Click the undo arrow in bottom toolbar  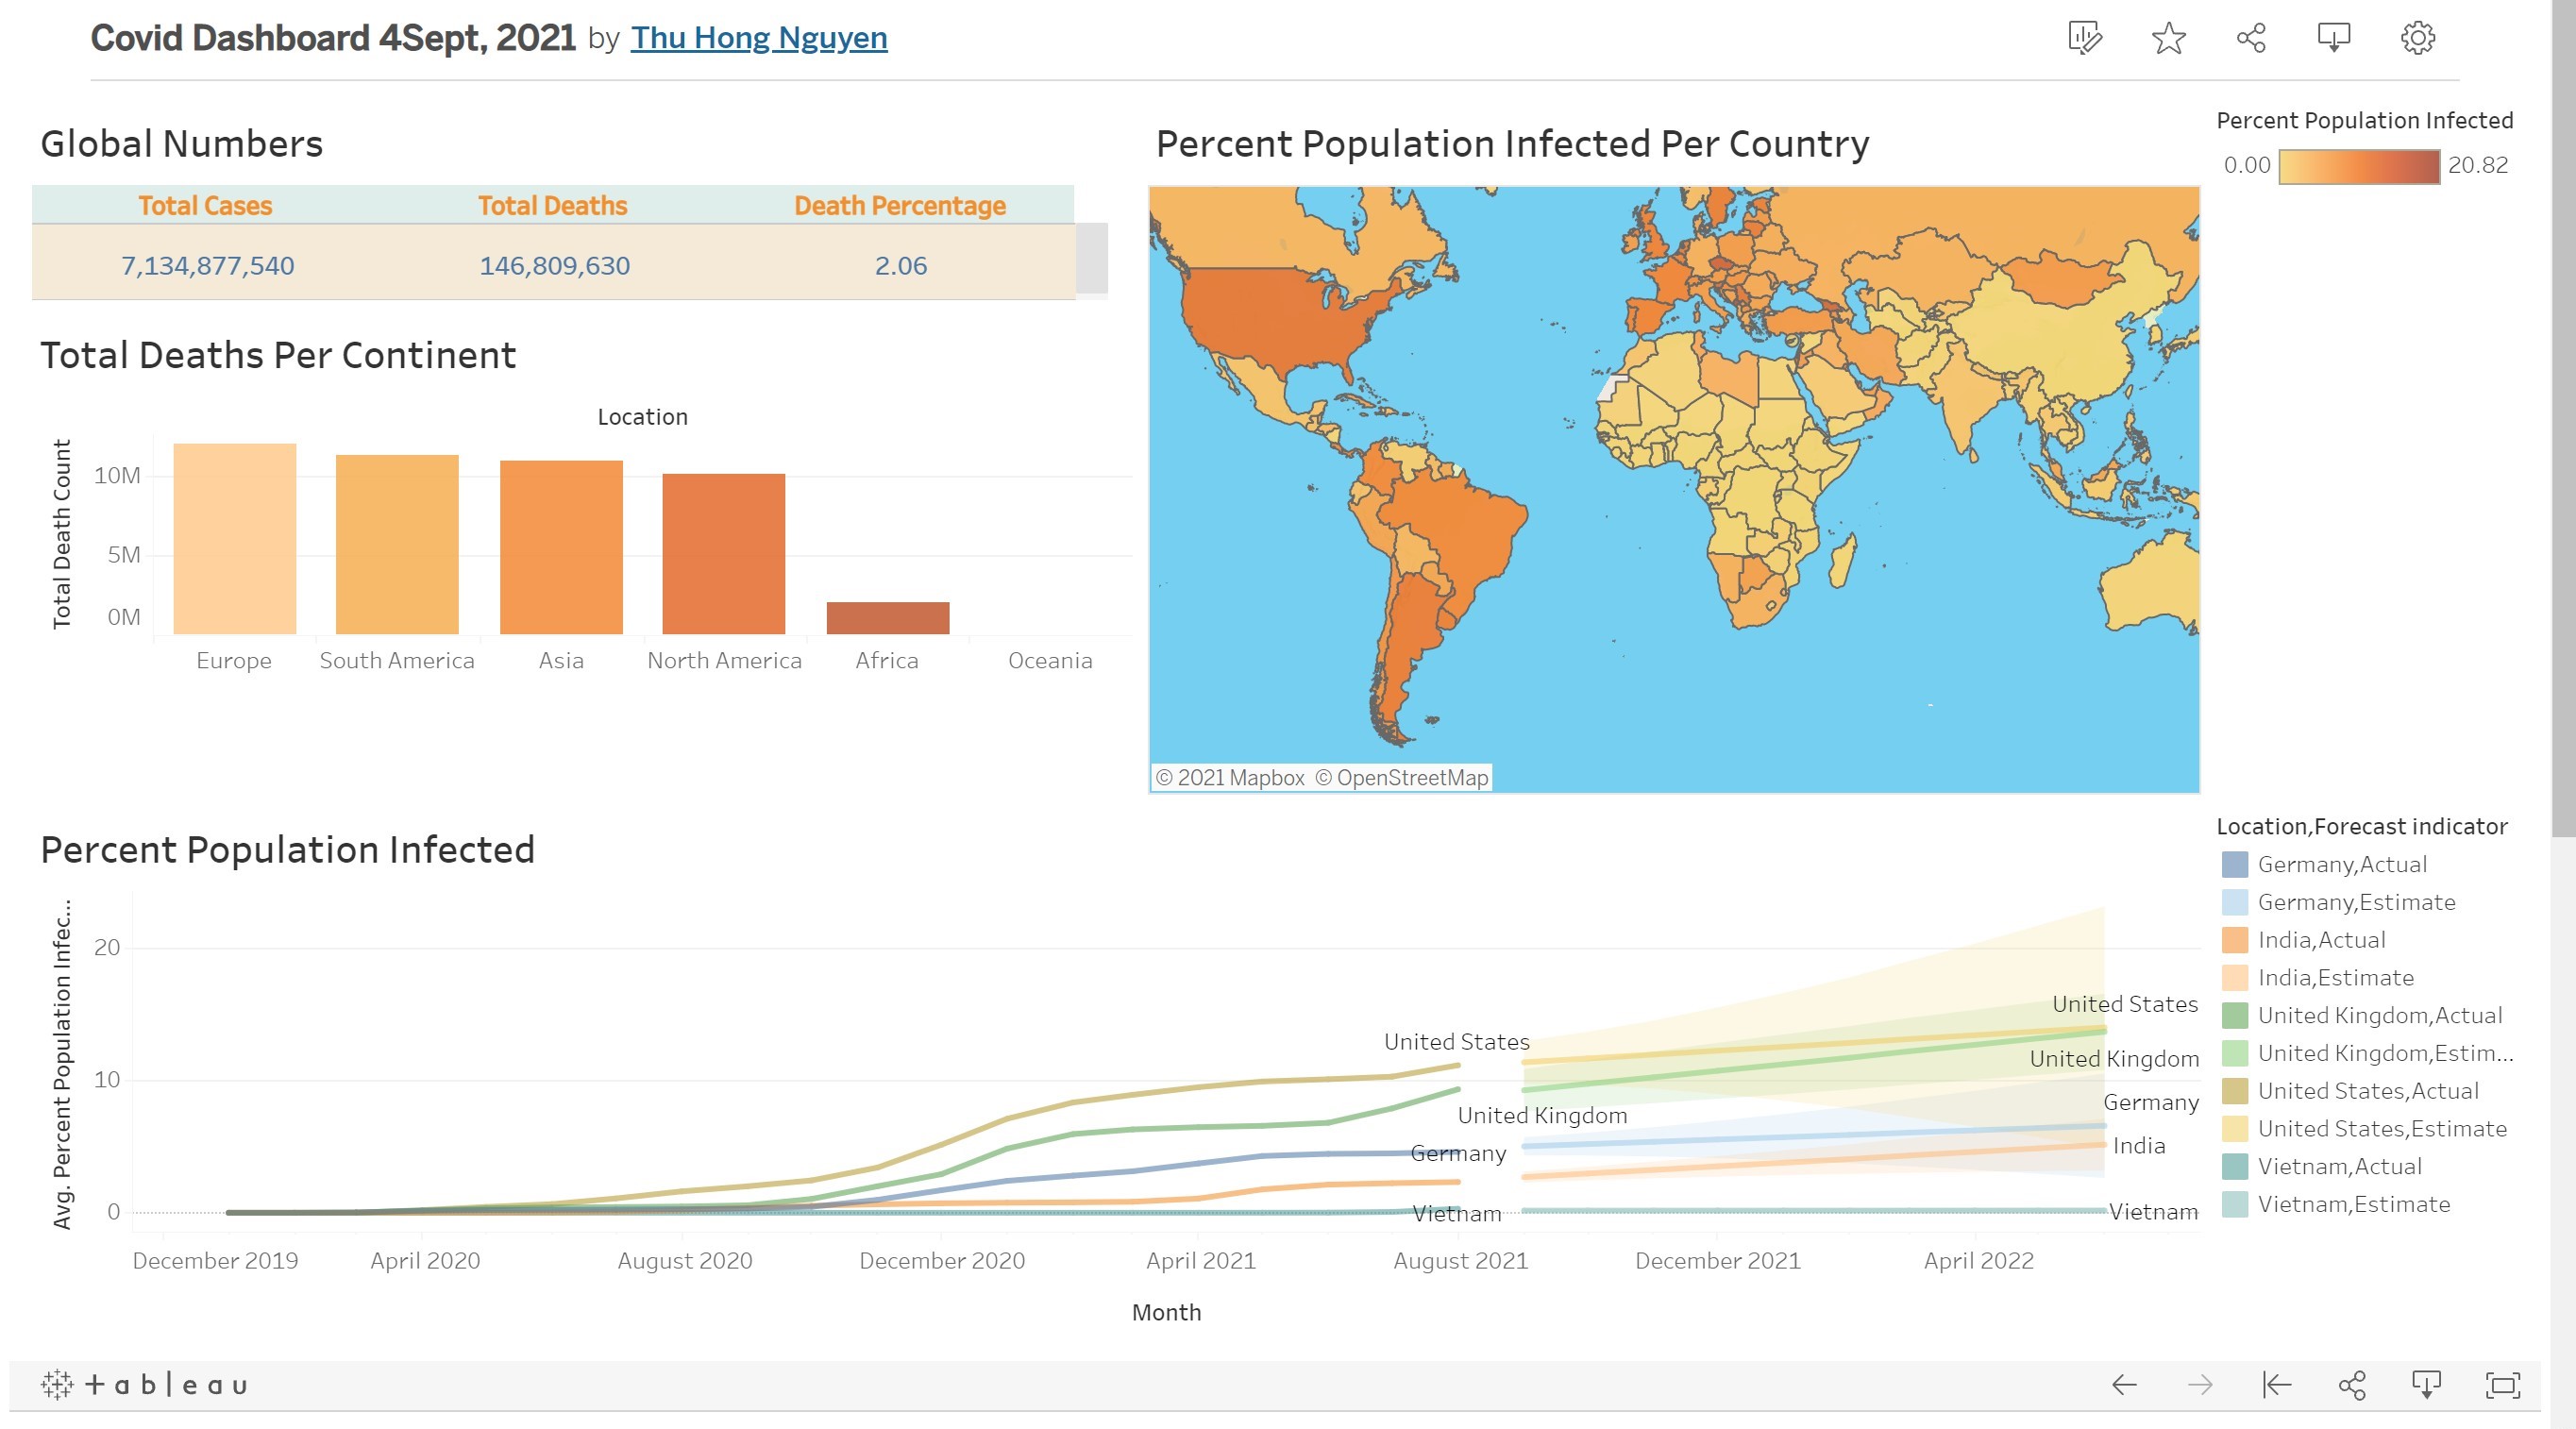[x=2124, y=1385]
